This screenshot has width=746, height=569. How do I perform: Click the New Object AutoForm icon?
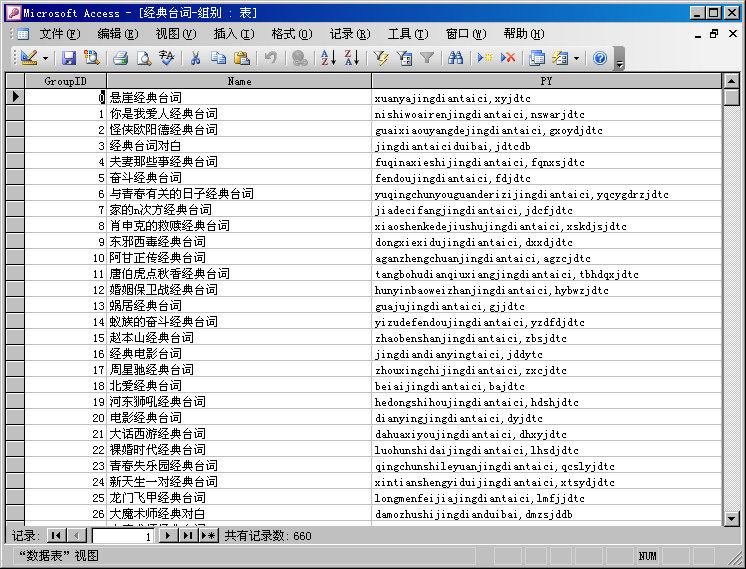pos(560,58)
